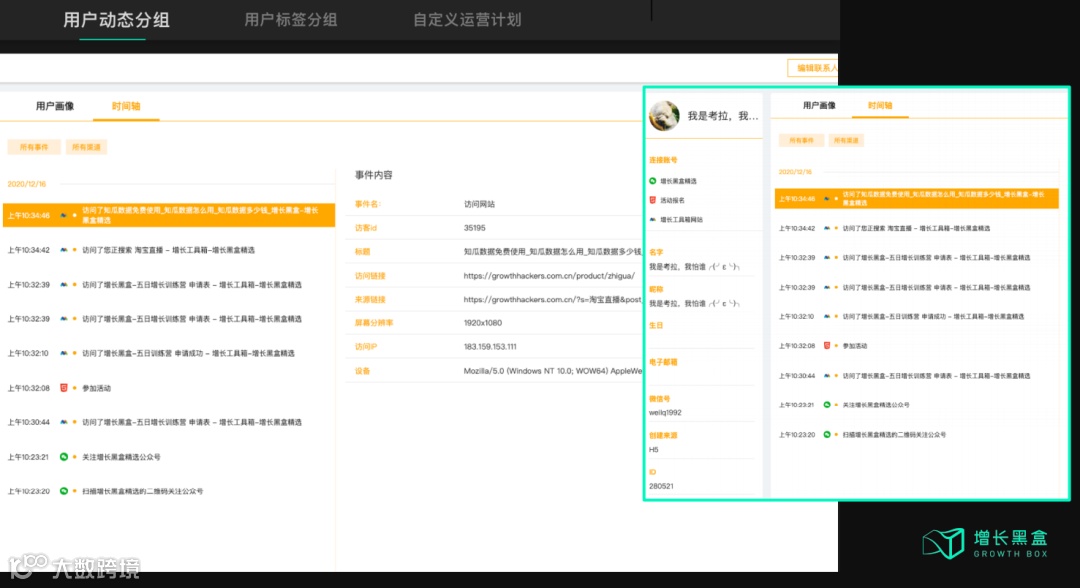Click the Growth Box cube logo
Viewport: 1080px width, 588px height.
(x=944, y=543)
